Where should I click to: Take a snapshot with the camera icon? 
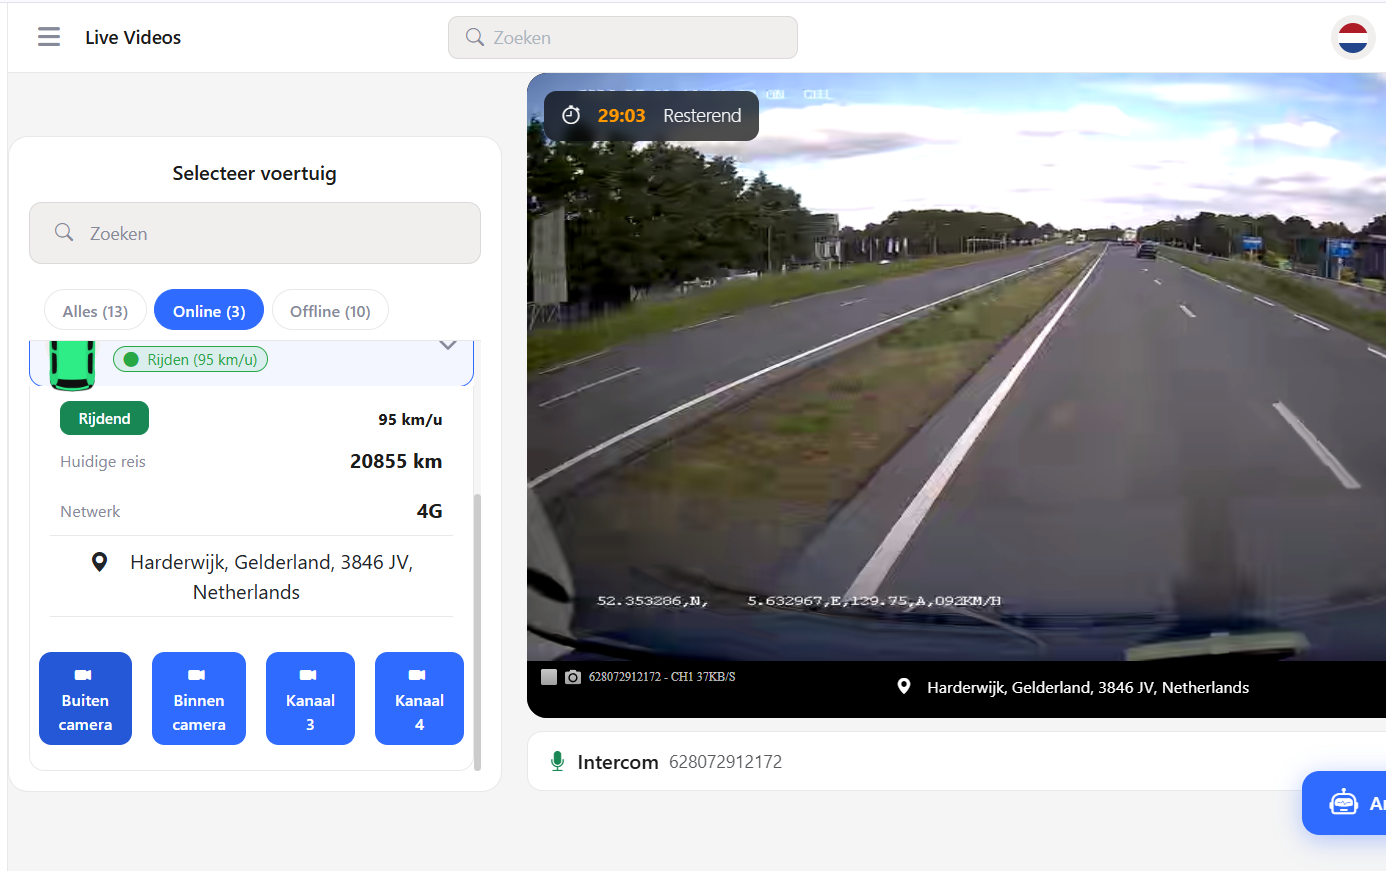point(573,677)
